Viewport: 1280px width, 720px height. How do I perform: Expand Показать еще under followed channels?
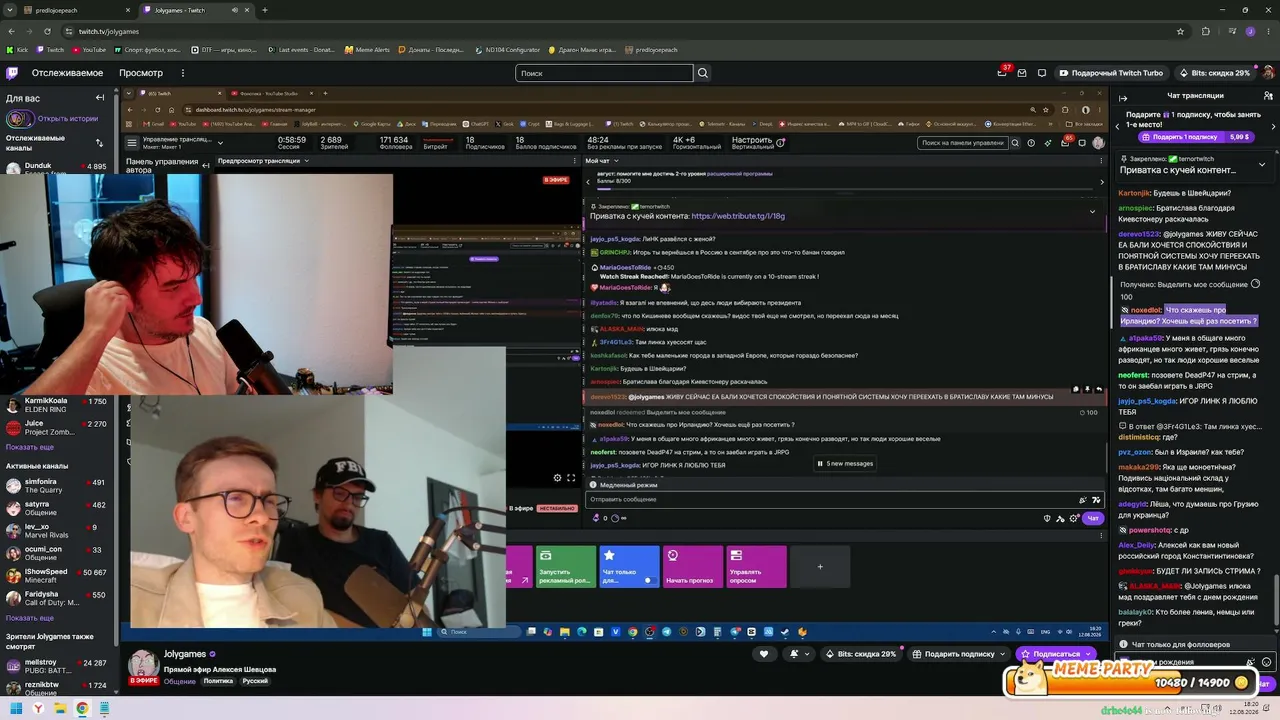pos(30,447)
